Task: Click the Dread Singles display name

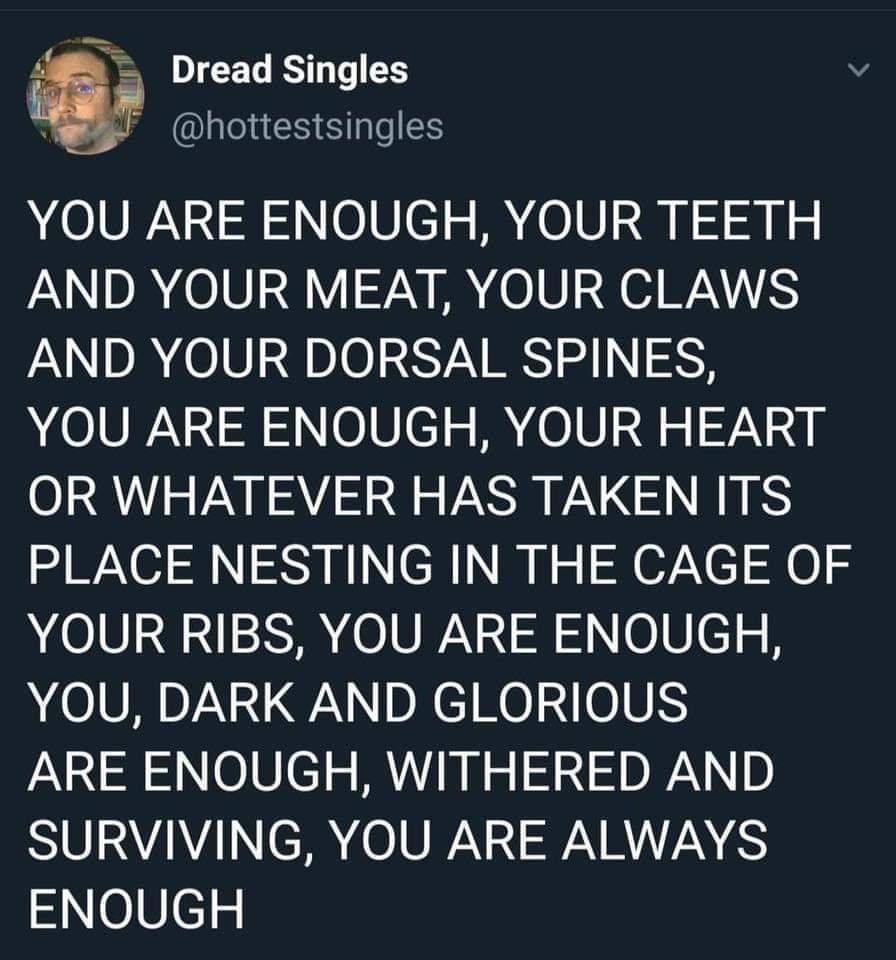Action: 290,70
